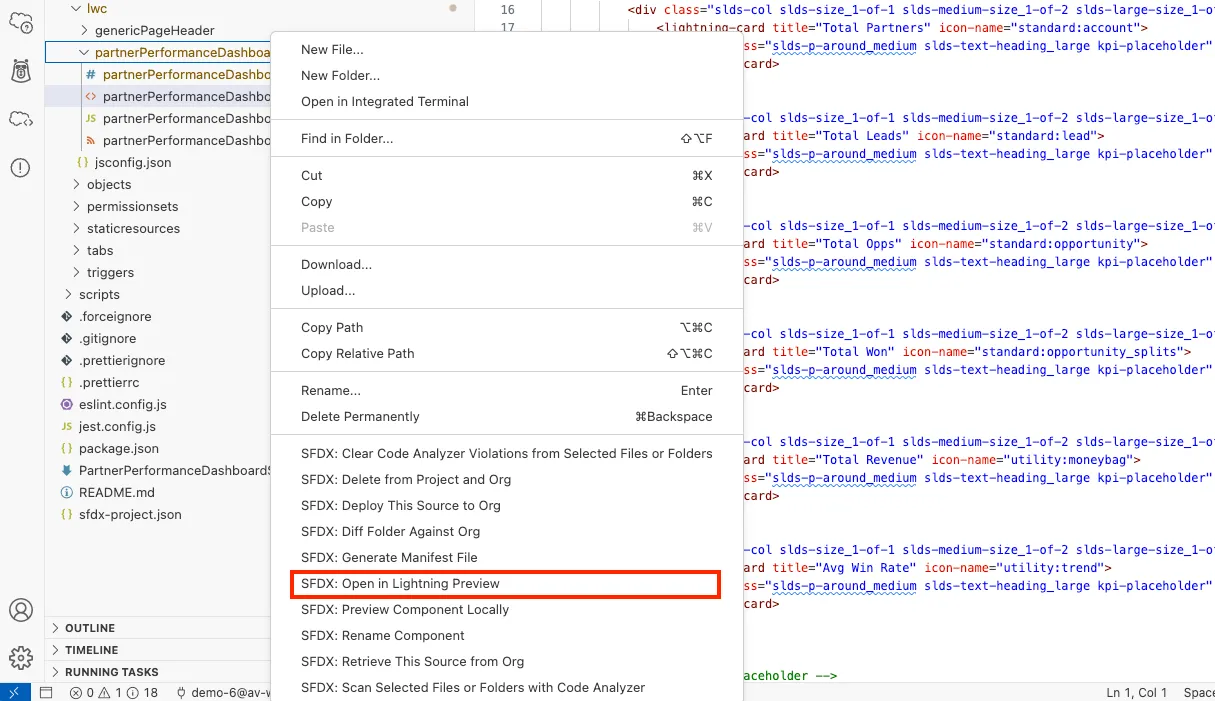Click the demo-6 org plug status item
This screenshot has height=701, width=1215.
point(220,692)
